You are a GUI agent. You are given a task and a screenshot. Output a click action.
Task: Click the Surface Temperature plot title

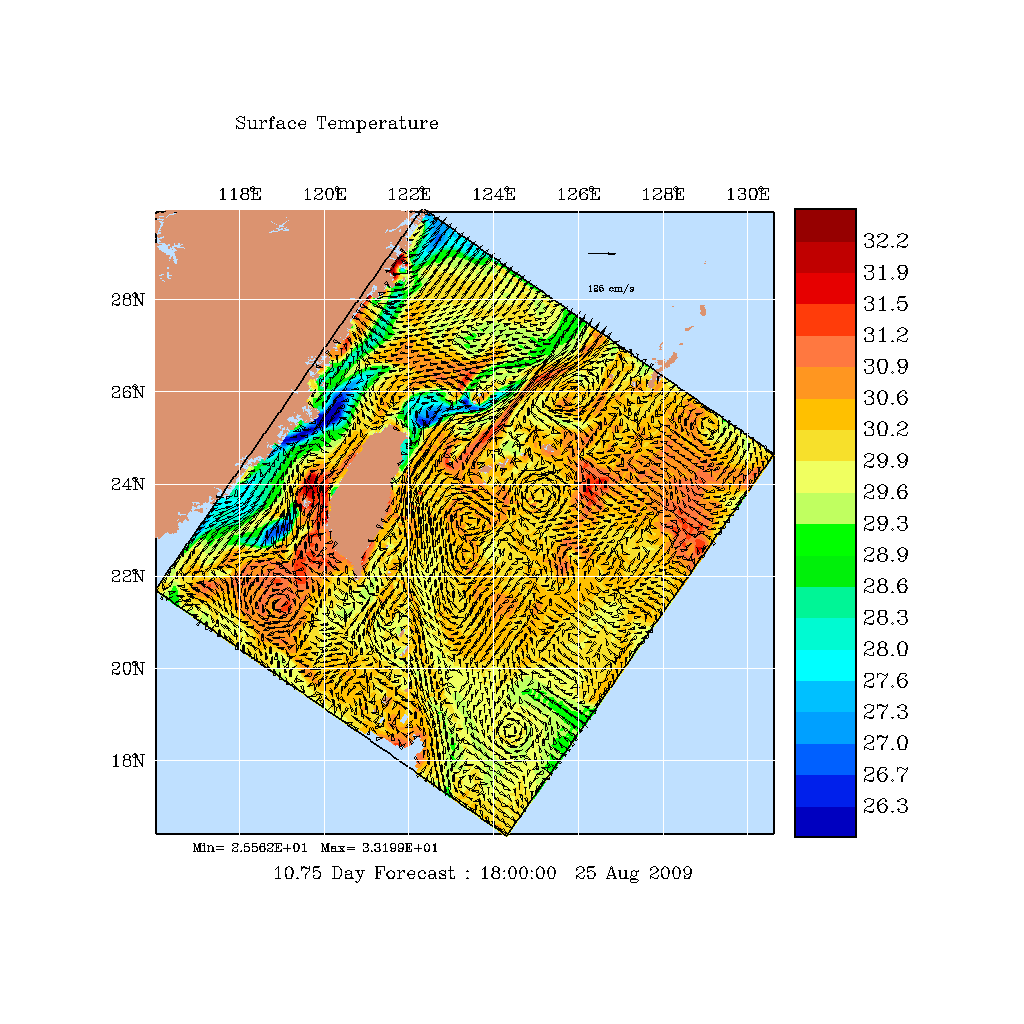pos(336,124)
